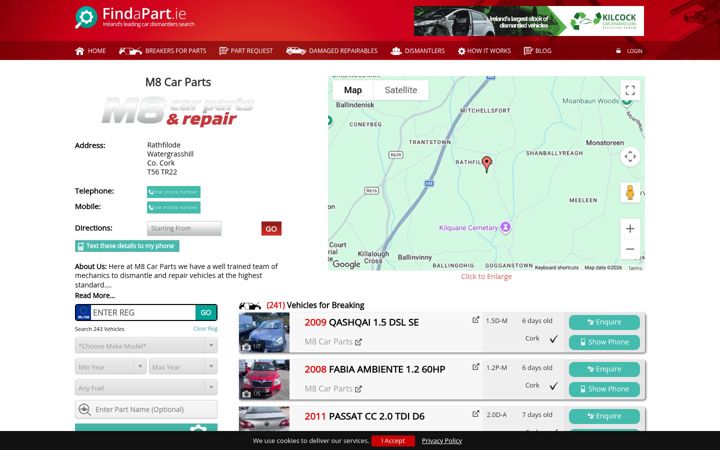
Task: Enquire about the 2009 Qashqai
Action: [x=604, y=322]
